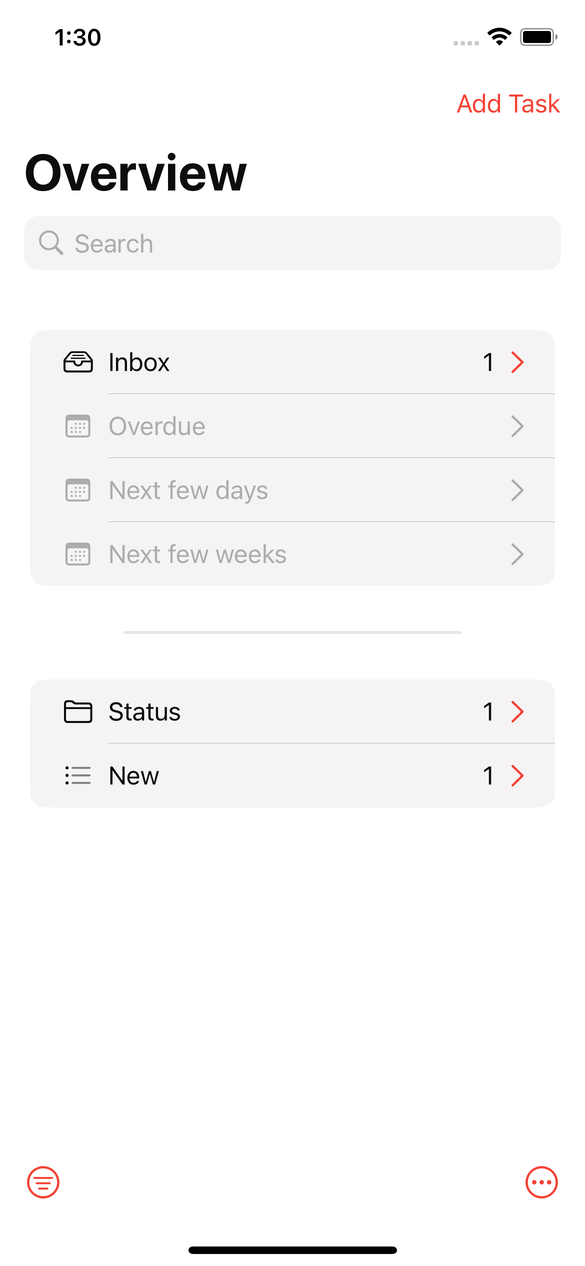585x1266 pixels.
Task: Expand New list via red chevron
Action: click(x=517, y=776)
